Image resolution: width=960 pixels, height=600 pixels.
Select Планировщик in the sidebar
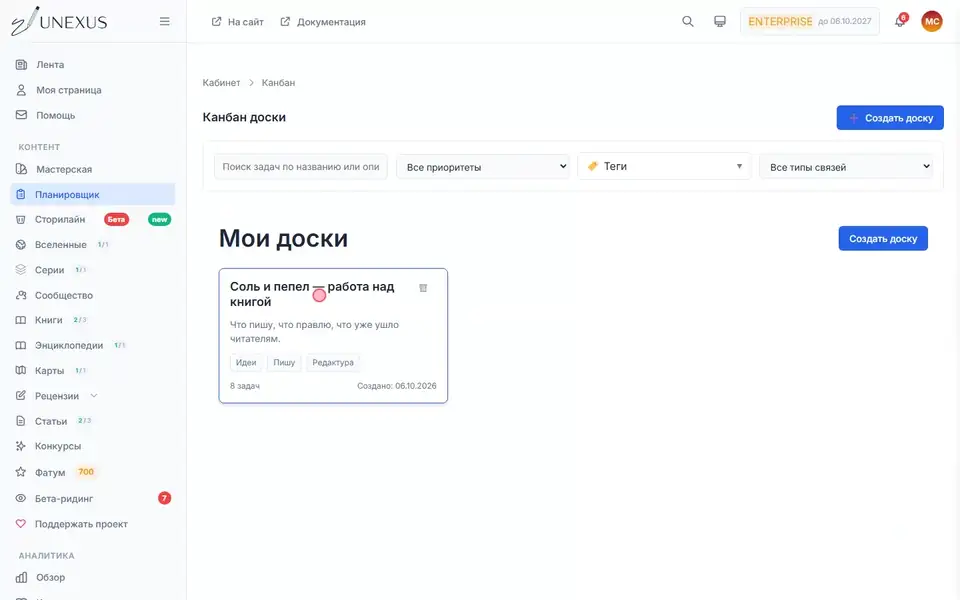pos(93,194)
